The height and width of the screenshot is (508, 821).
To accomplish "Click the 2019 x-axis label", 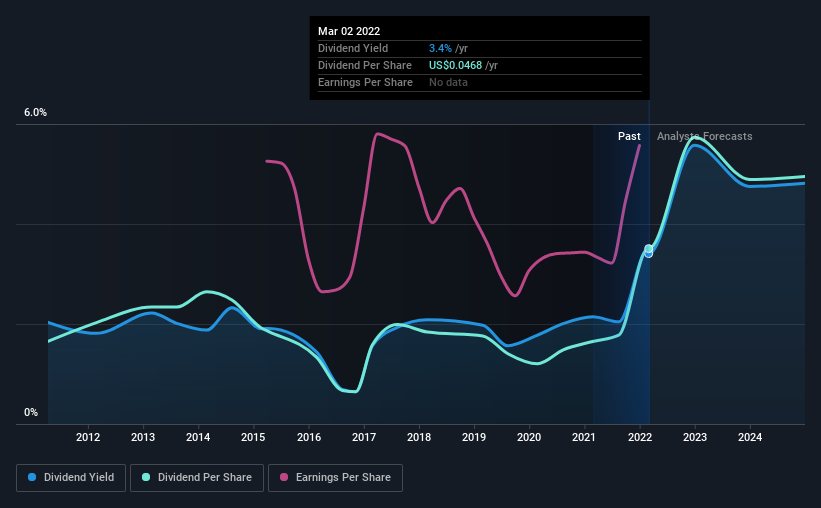I will 474,437.
